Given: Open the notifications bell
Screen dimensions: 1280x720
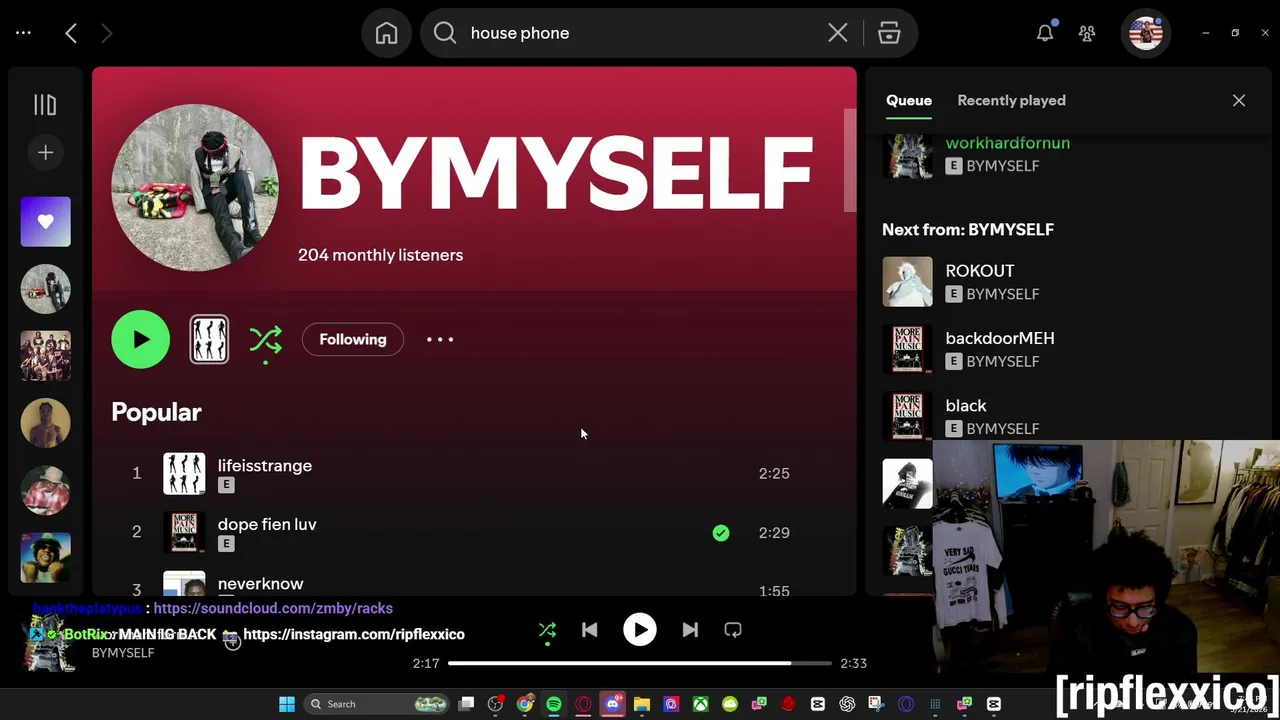Looking at the screenshot, I should click(x=1045, y=33).
